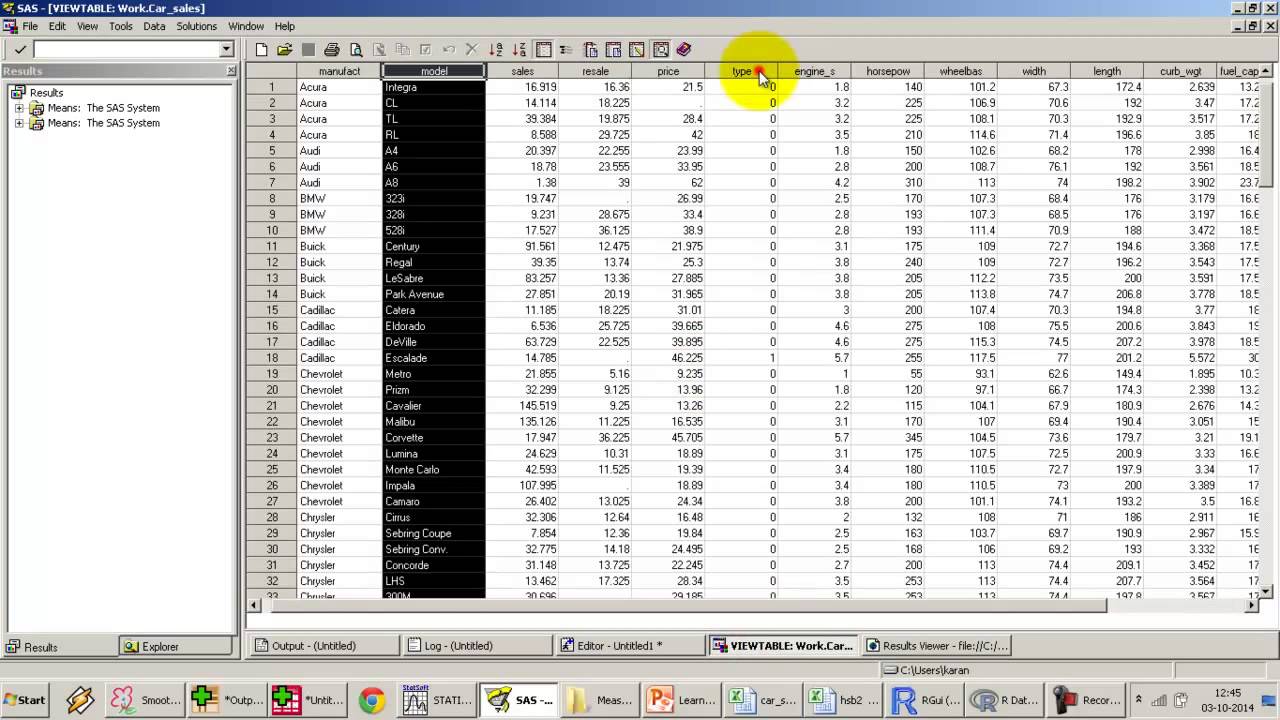Select the Results root tree item

[46, 93]
